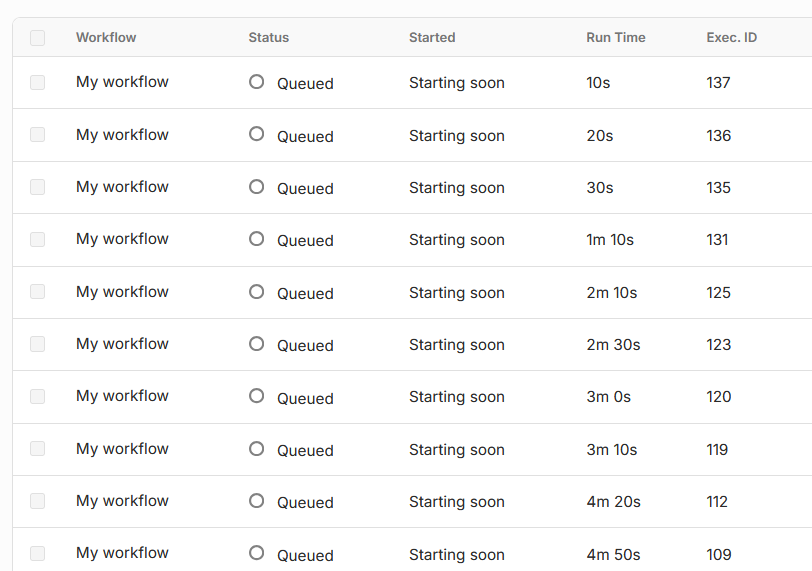Click the Queued status icon for execution 120

coord(257,396)
